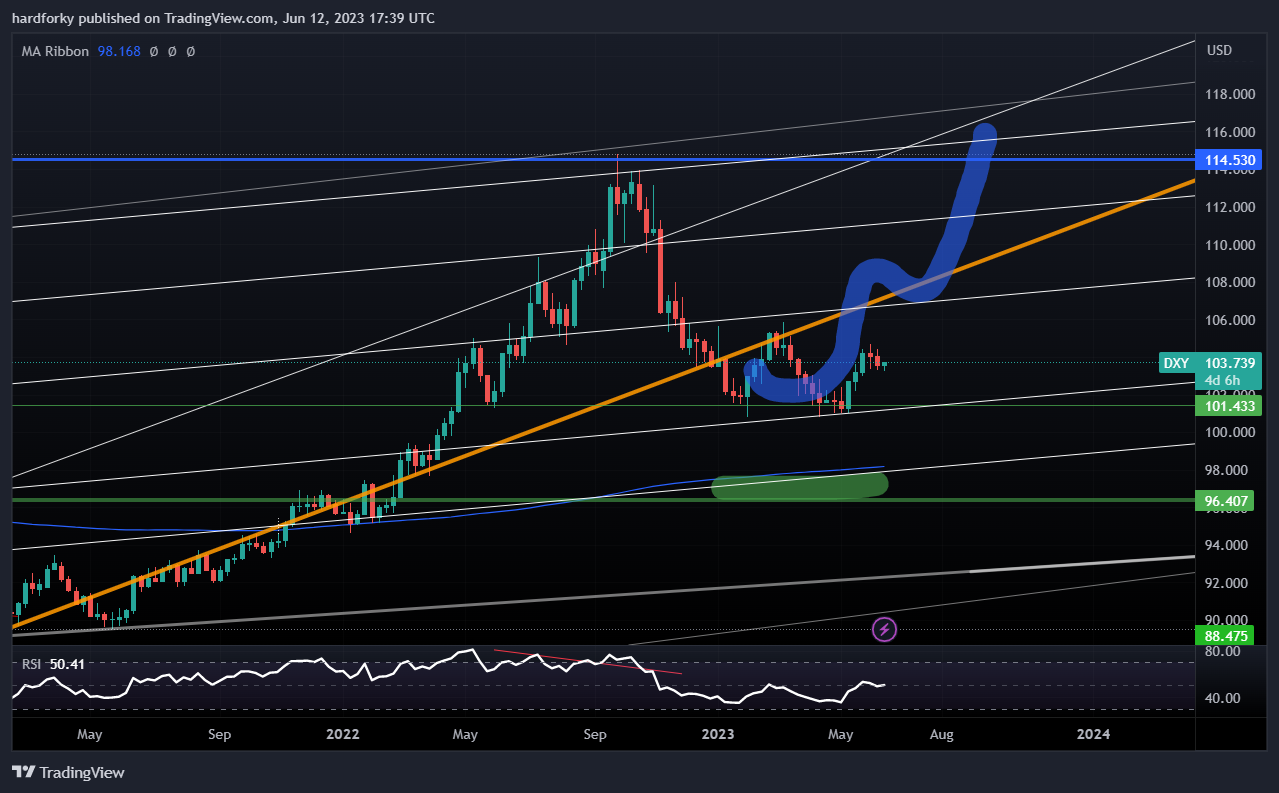This screenshot has width=1279, height=793.
Task: Click the 118.000 price axis label
Action: click(1230, 95)
